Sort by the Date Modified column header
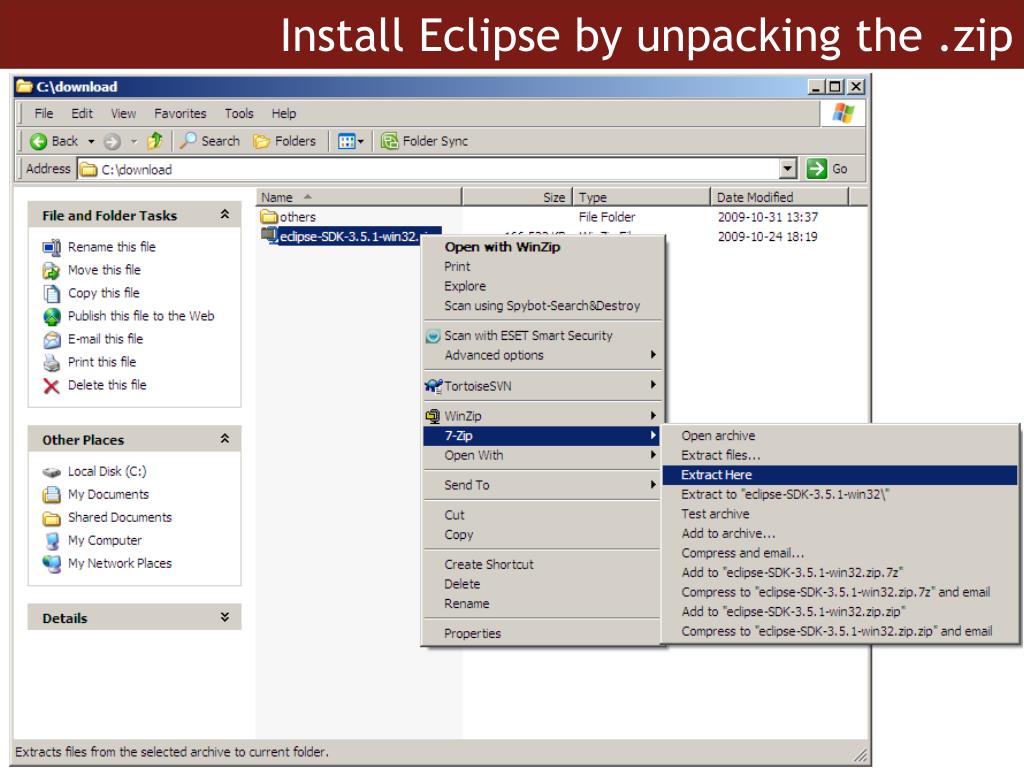Viewport: 1024px width, 768px height. click(x=779, y=197)
